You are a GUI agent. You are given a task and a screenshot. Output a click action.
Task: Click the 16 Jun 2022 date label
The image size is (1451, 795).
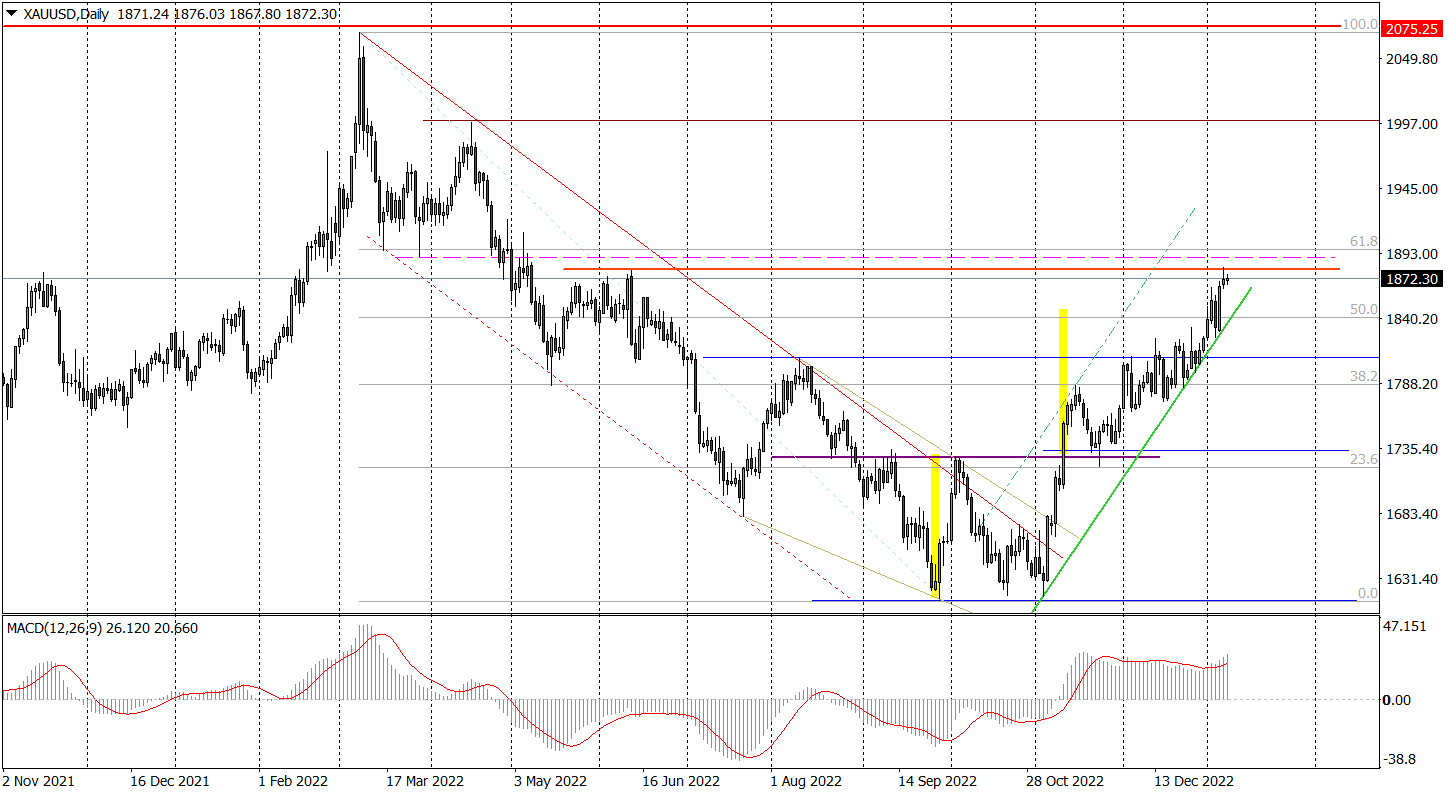(x=681, y=780)
